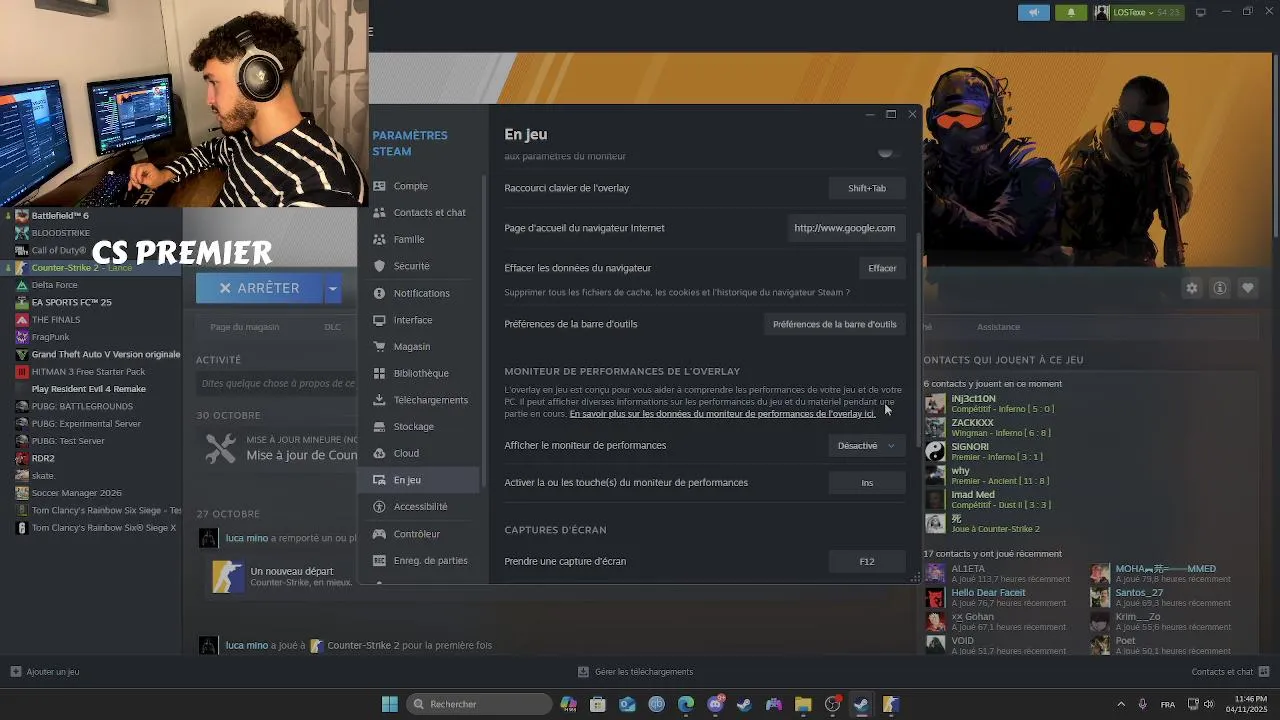Open contact ZACKKXX in the contacts list

[990, 428]
